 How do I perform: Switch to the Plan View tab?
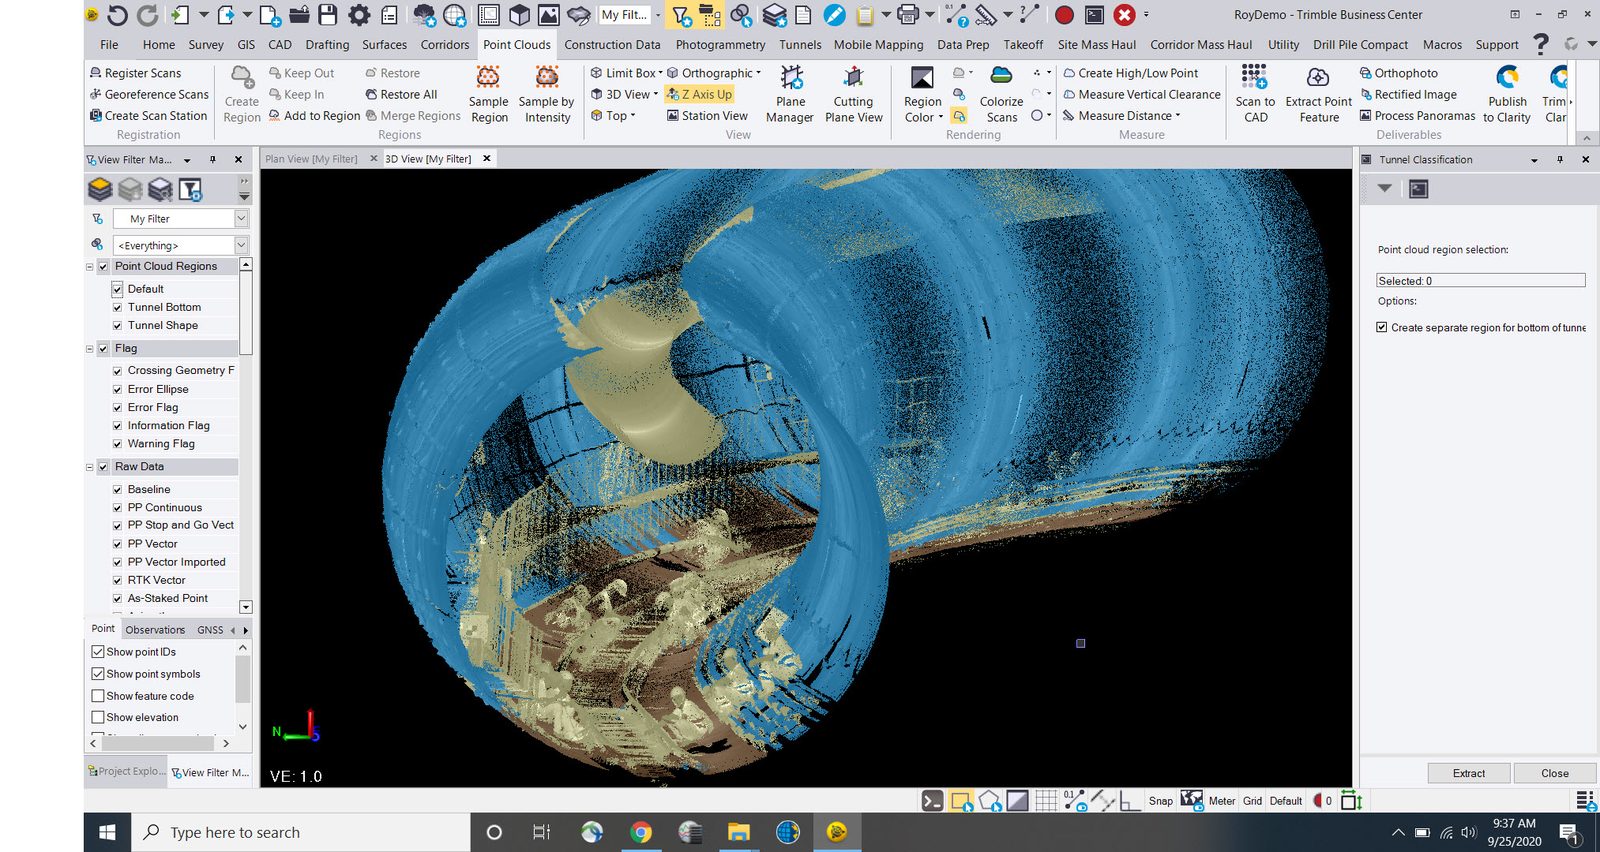tap(311, 159)
